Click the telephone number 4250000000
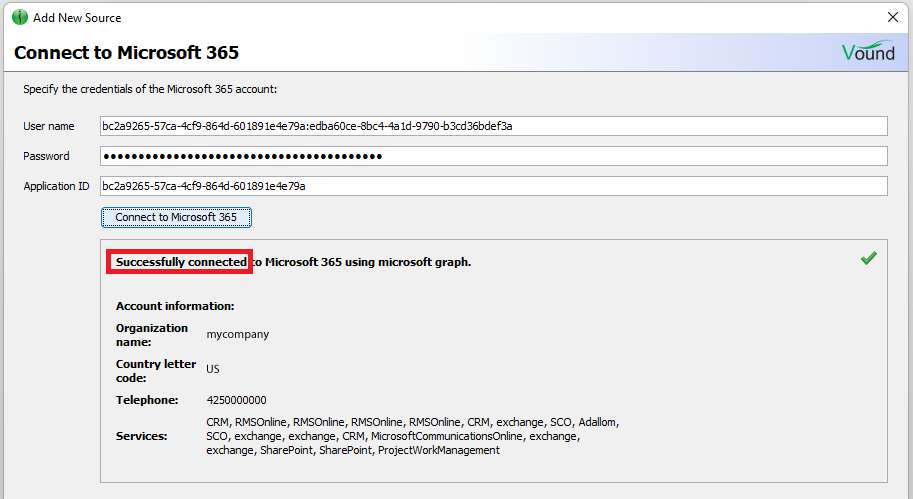 tap(236, 400)
